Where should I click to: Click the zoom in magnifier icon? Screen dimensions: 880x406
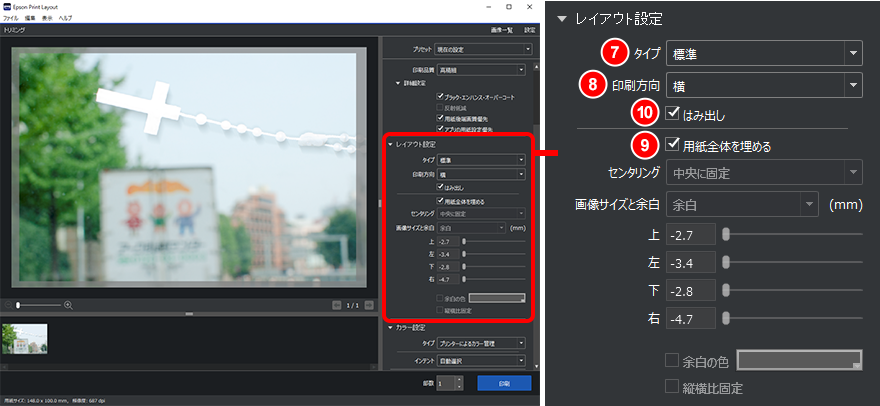coord(68,304)
